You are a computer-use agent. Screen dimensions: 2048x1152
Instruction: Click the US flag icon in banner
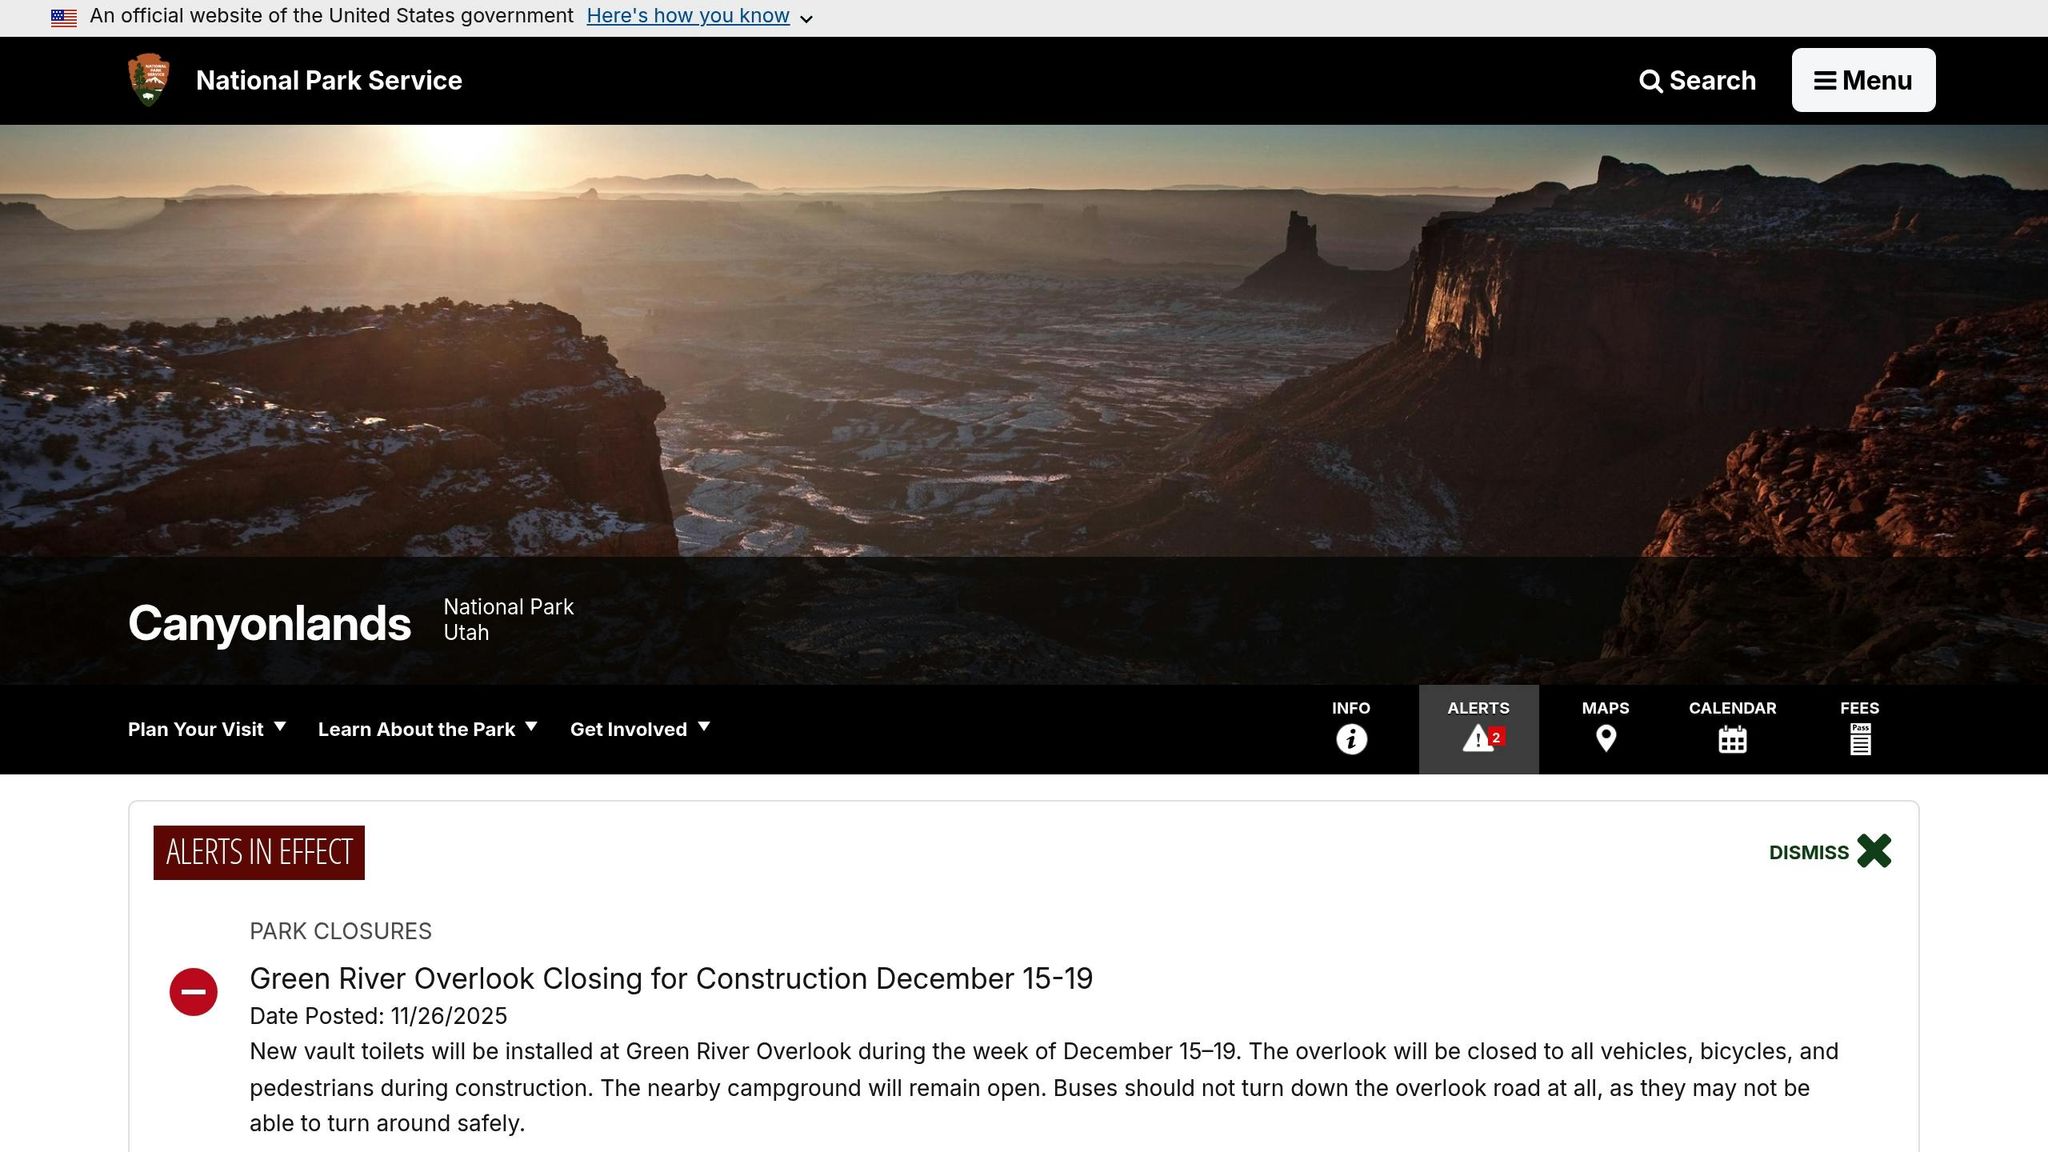[x=64, y=17]
